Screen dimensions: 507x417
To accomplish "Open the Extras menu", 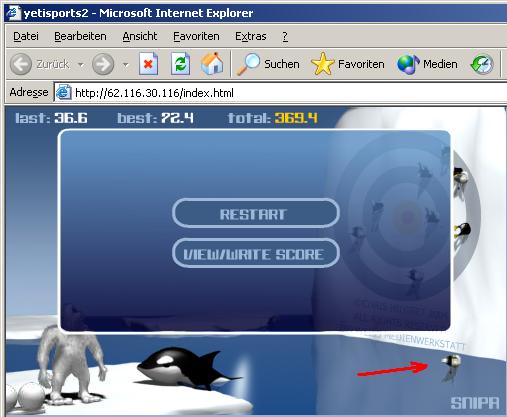I will tap(251, 36).
